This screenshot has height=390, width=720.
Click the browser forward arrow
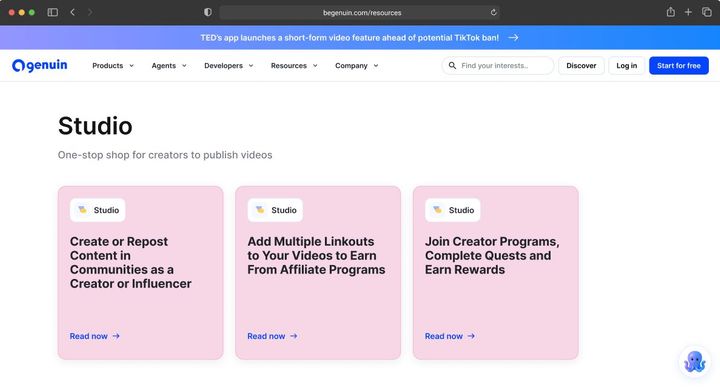90,12
